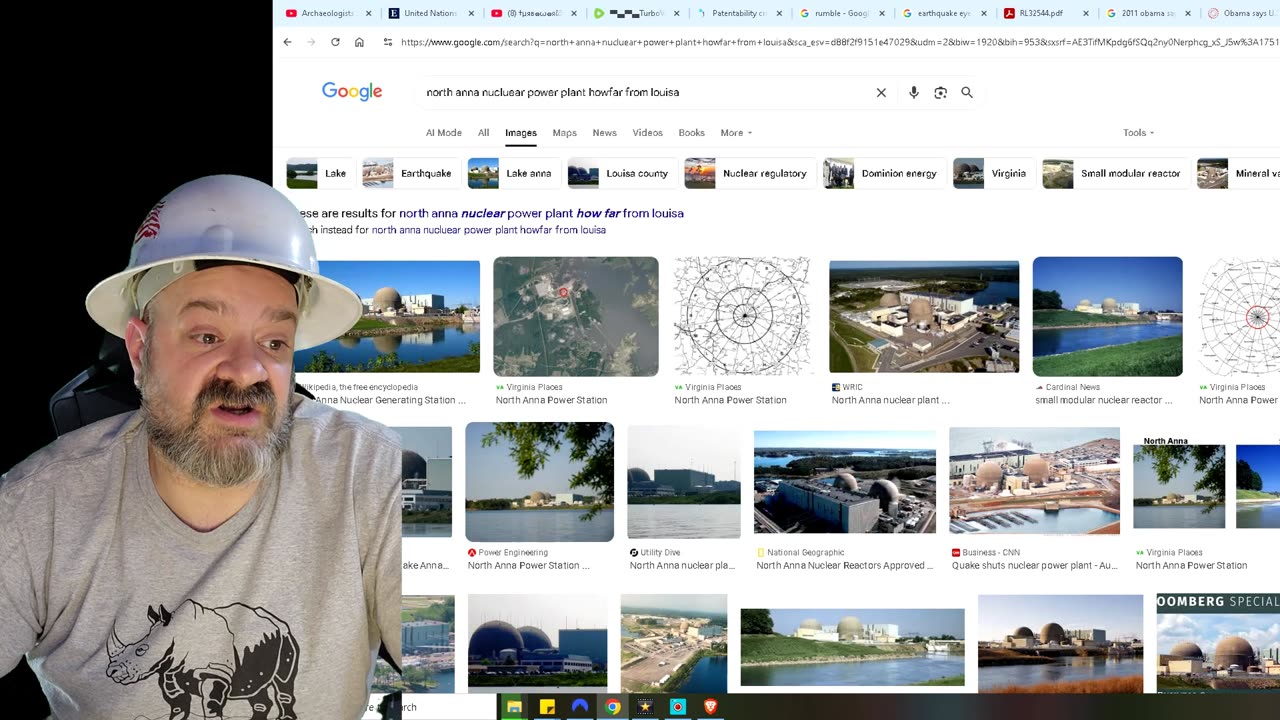The width and height of the screenshot is (1280, 720).
Task: Select the Books results tab
Action: pos(691,133)
